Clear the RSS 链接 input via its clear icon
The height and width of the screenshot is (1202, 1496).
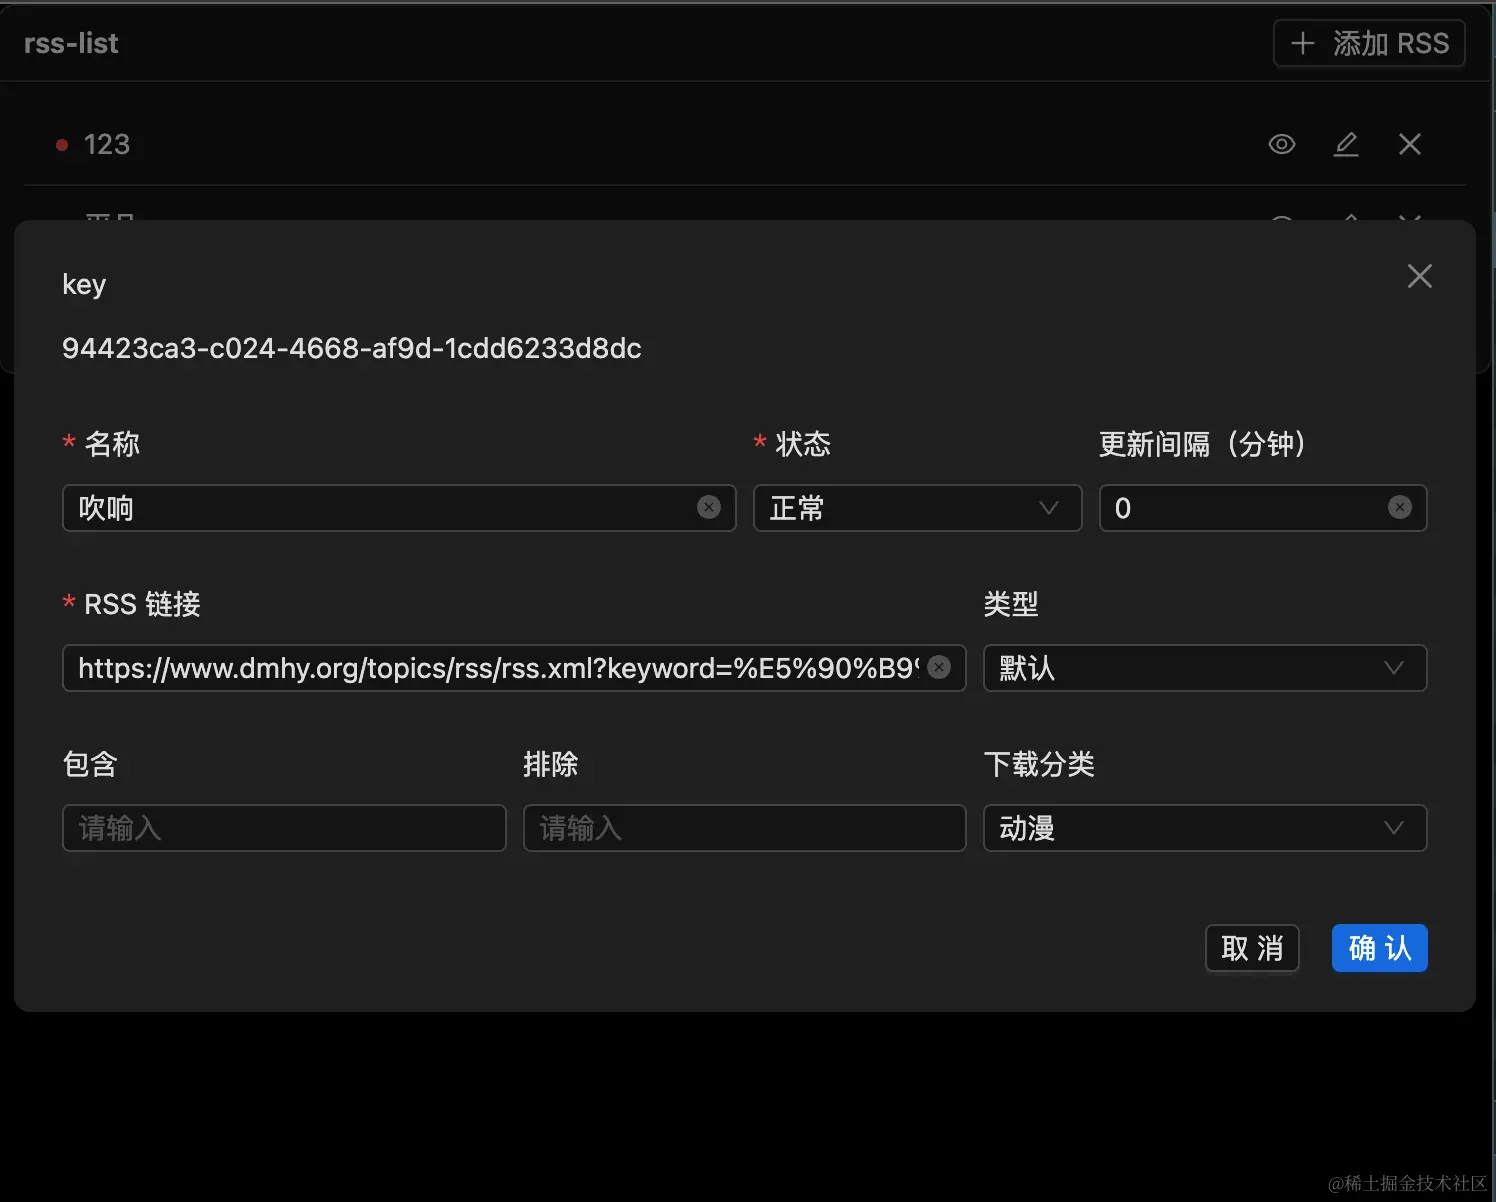938,668
